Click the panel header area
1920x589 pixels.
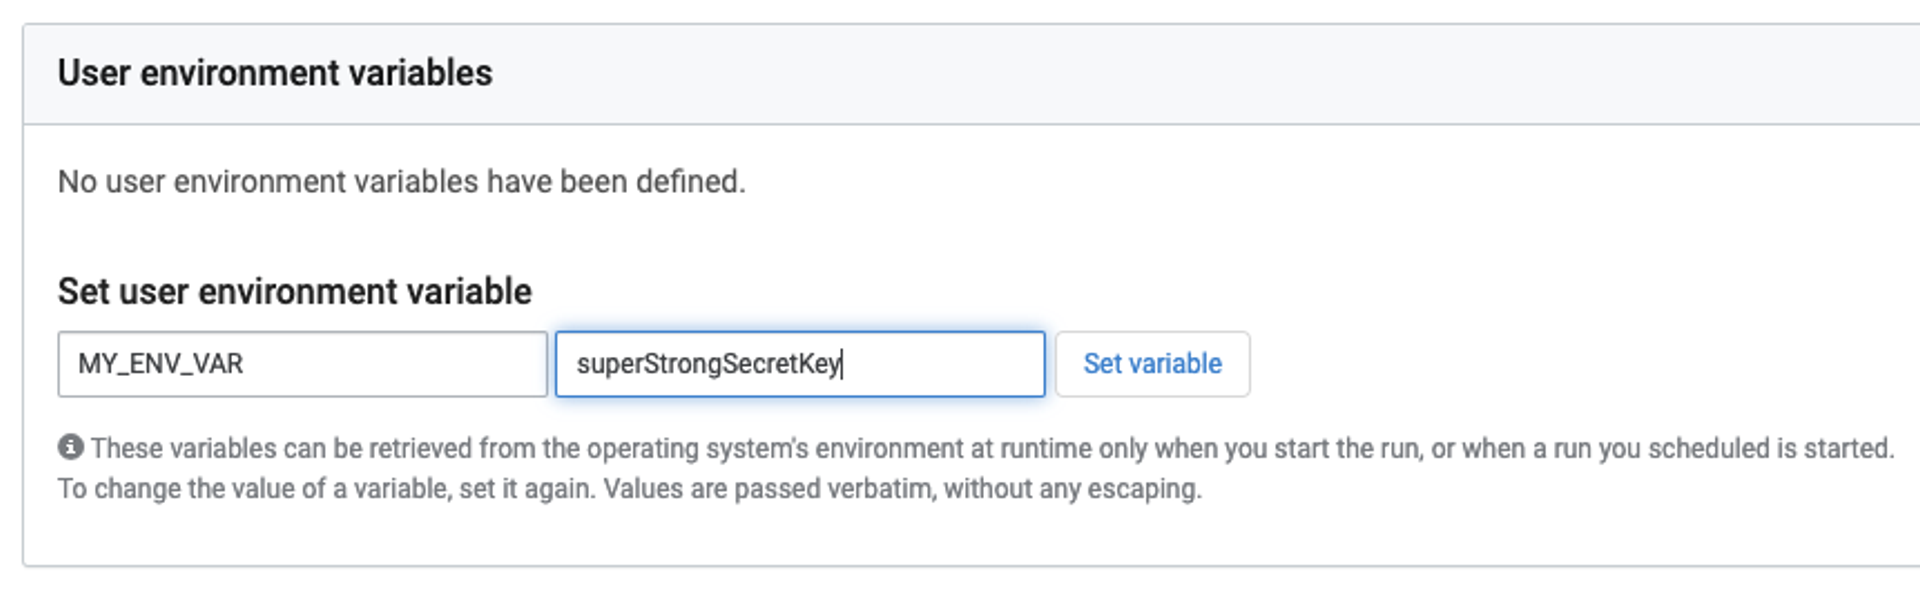click(x=960, y=70)
